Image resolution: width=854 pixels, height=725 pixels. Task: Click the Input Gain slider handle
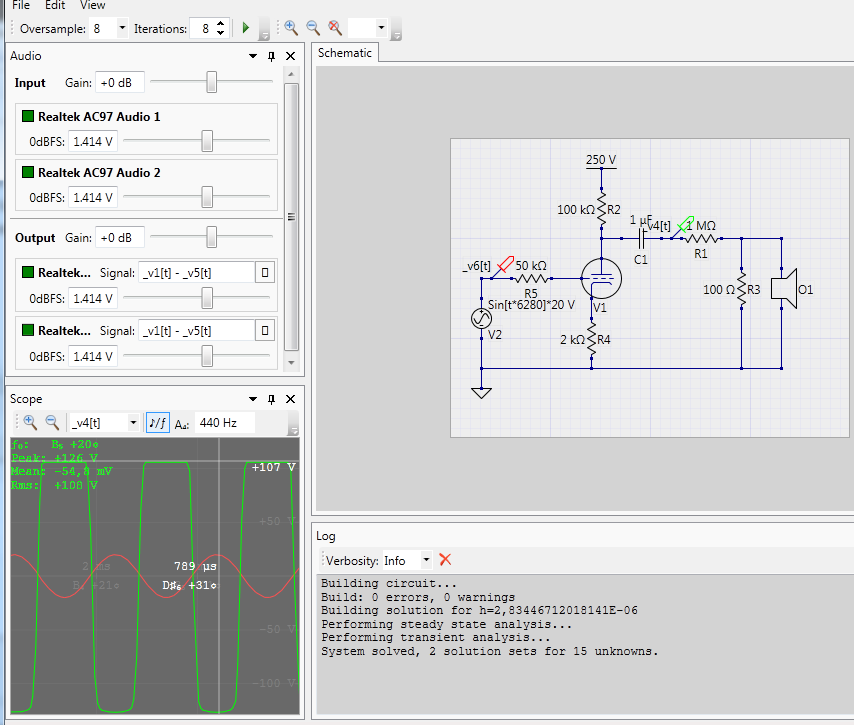click(x=211, y=82)
